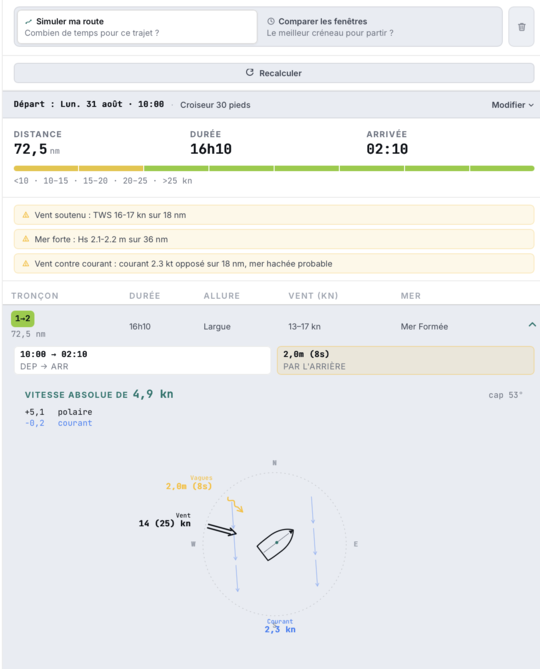540x669 pixels.
Task: Click the clock icon on Comparer les fenêtres
Action: (270, 21)
